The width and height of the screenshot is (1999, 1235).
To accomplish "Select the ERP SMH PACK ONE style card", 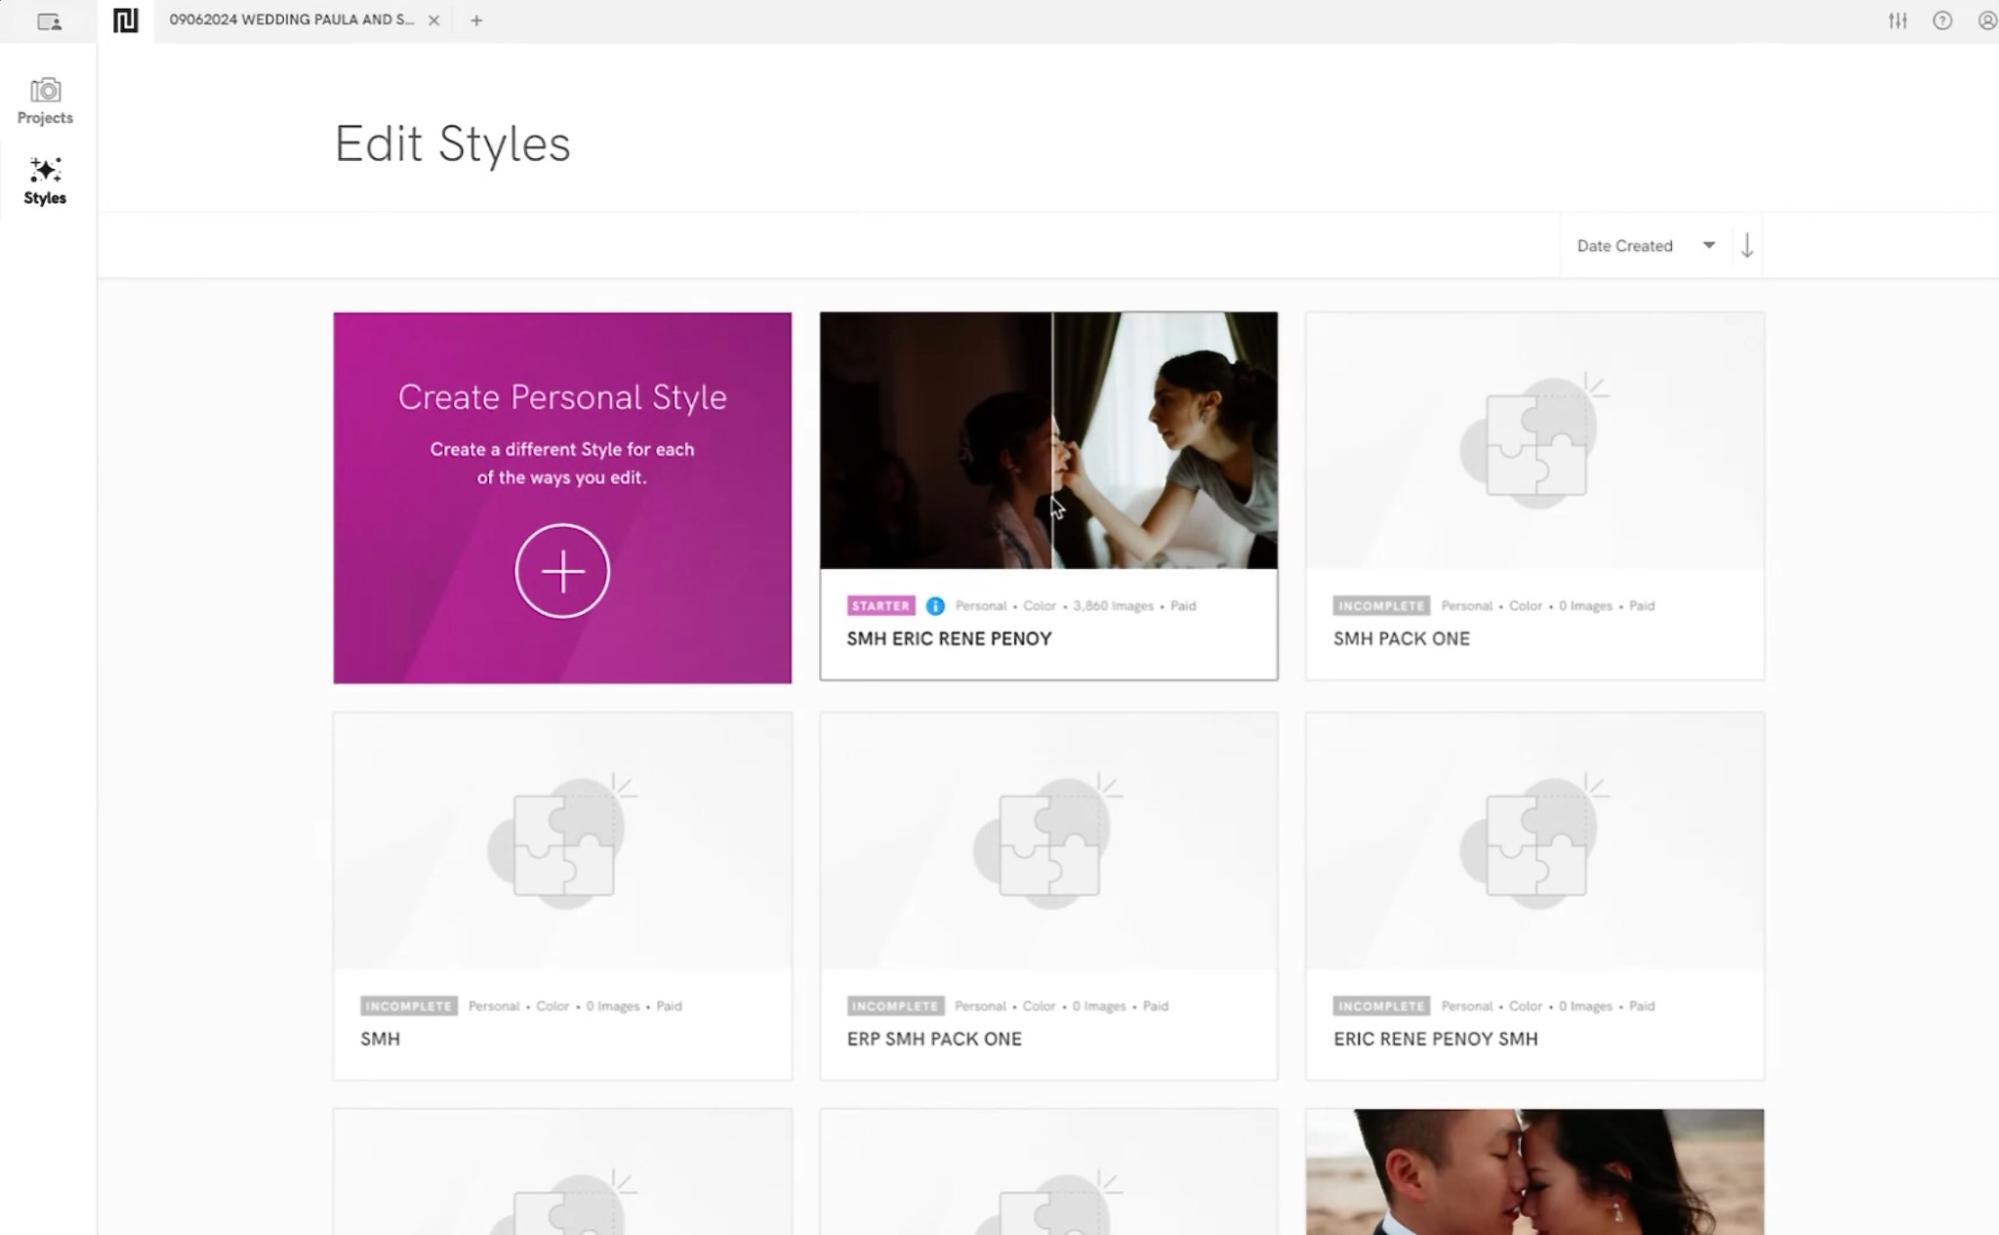I will click(x=1048, y=896).
